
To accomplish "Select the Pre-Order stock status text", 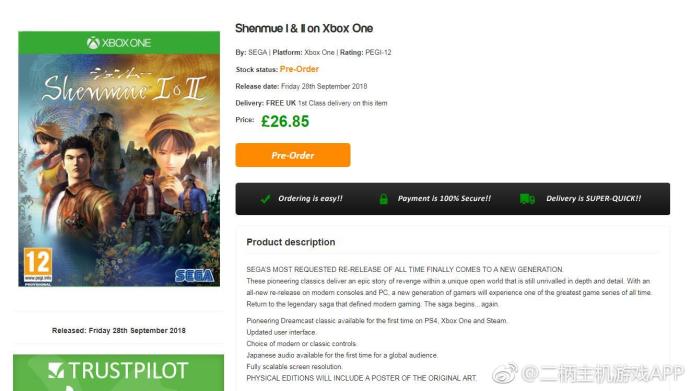I will pyautogui.click(x=299, y=69).
